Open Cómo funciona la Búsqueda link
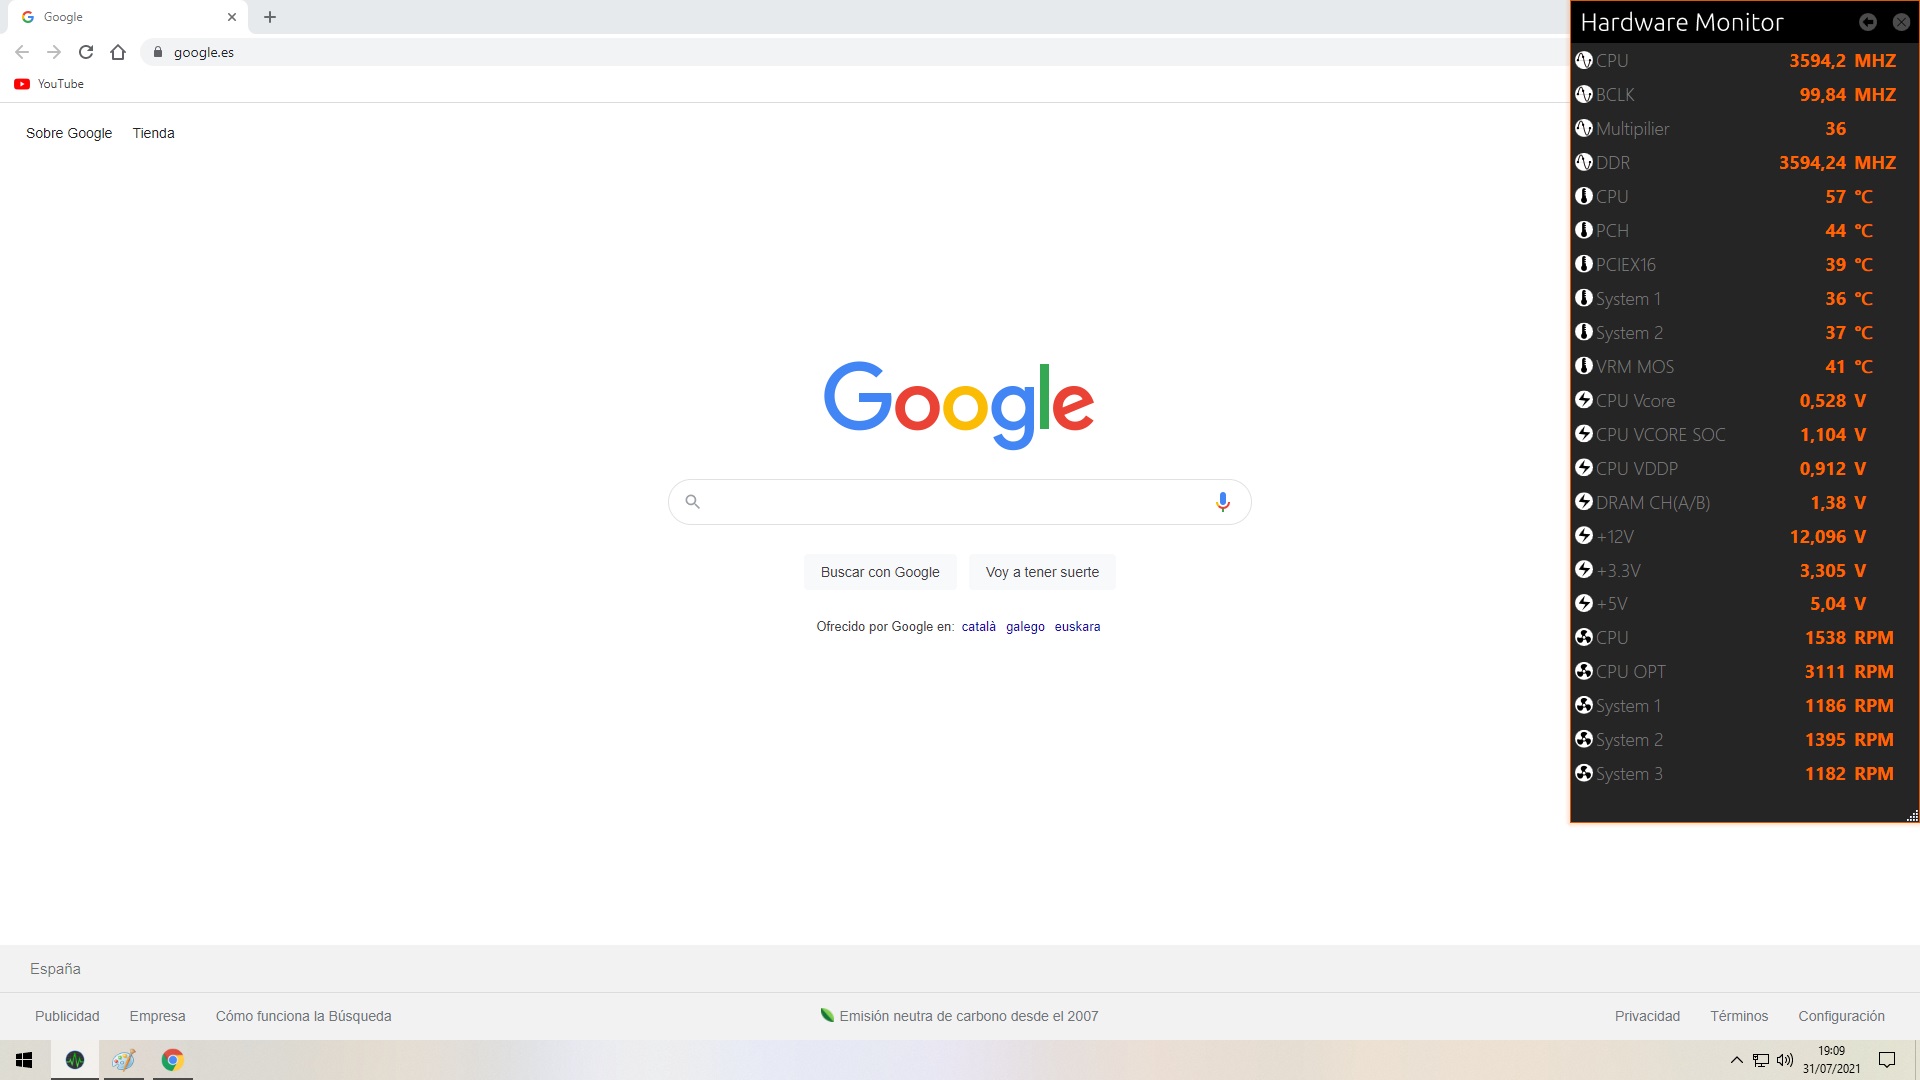 (303, 1016)
